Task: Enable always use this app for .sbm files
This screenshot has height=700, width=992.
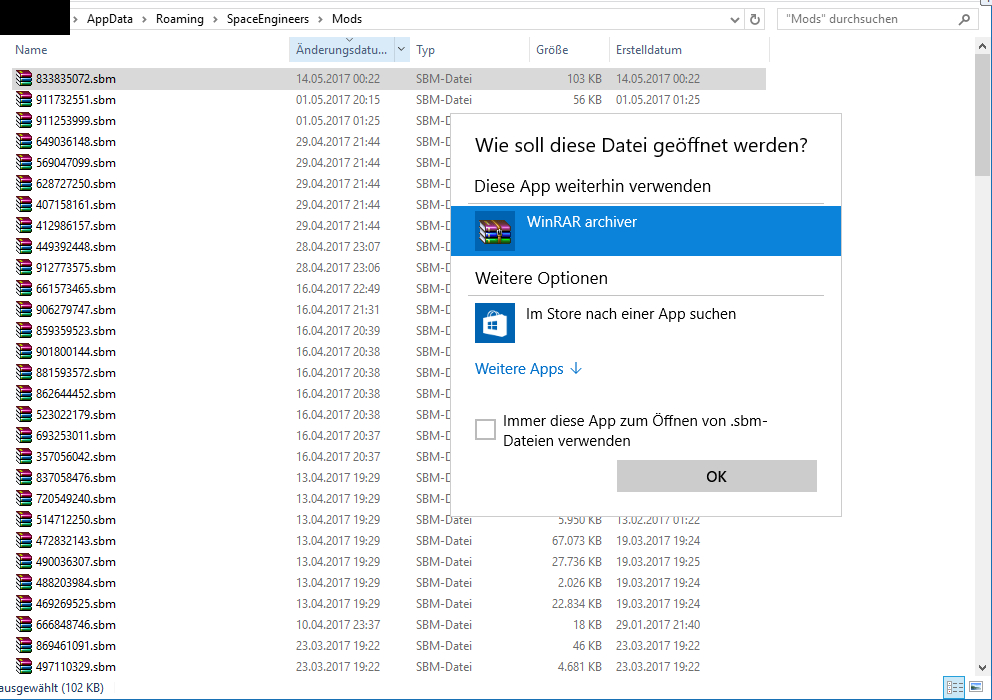Action: pyautogui.click(x=485, y=430)
